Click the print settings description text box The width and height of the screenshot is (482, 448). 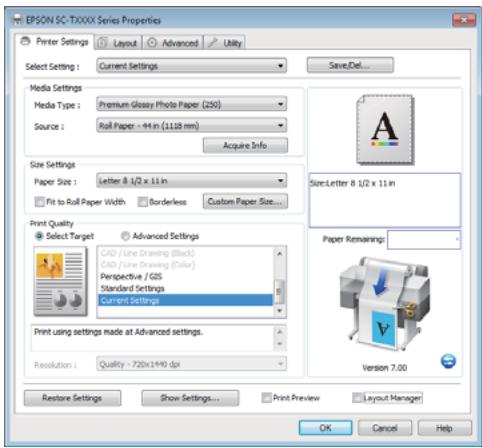(x=159, y=338)
